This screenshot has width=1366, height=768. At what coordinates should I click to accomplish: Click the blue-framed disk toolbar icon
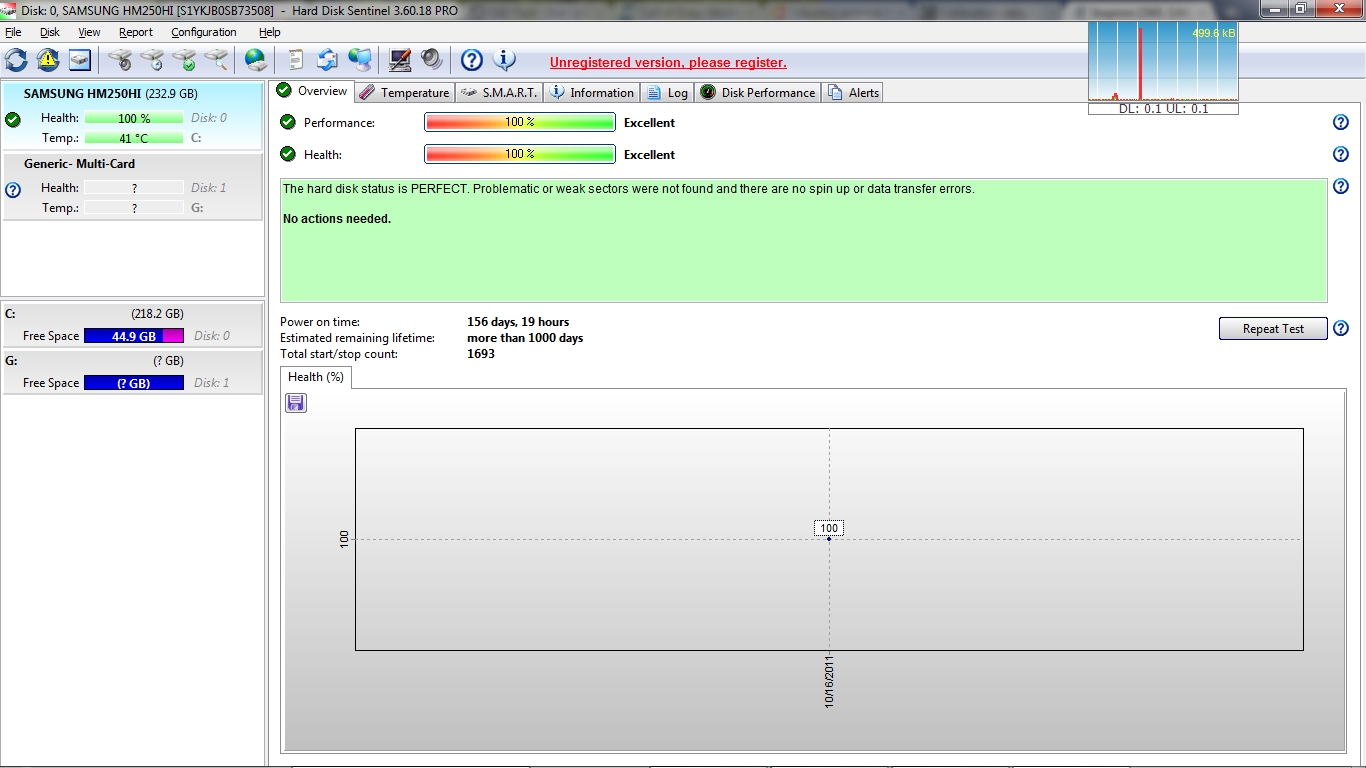pos(80,60)
